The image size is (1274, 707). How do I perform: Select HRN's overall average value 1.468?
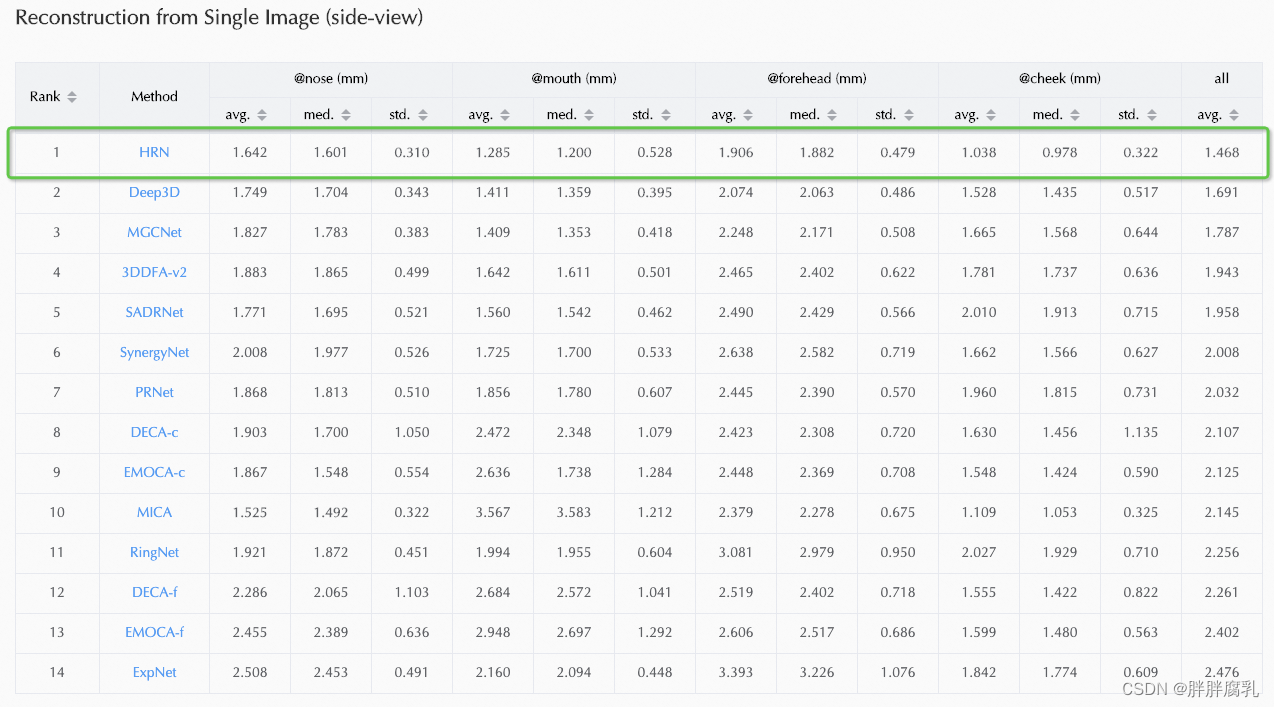pyautogui.click(x=1222, y=152)
